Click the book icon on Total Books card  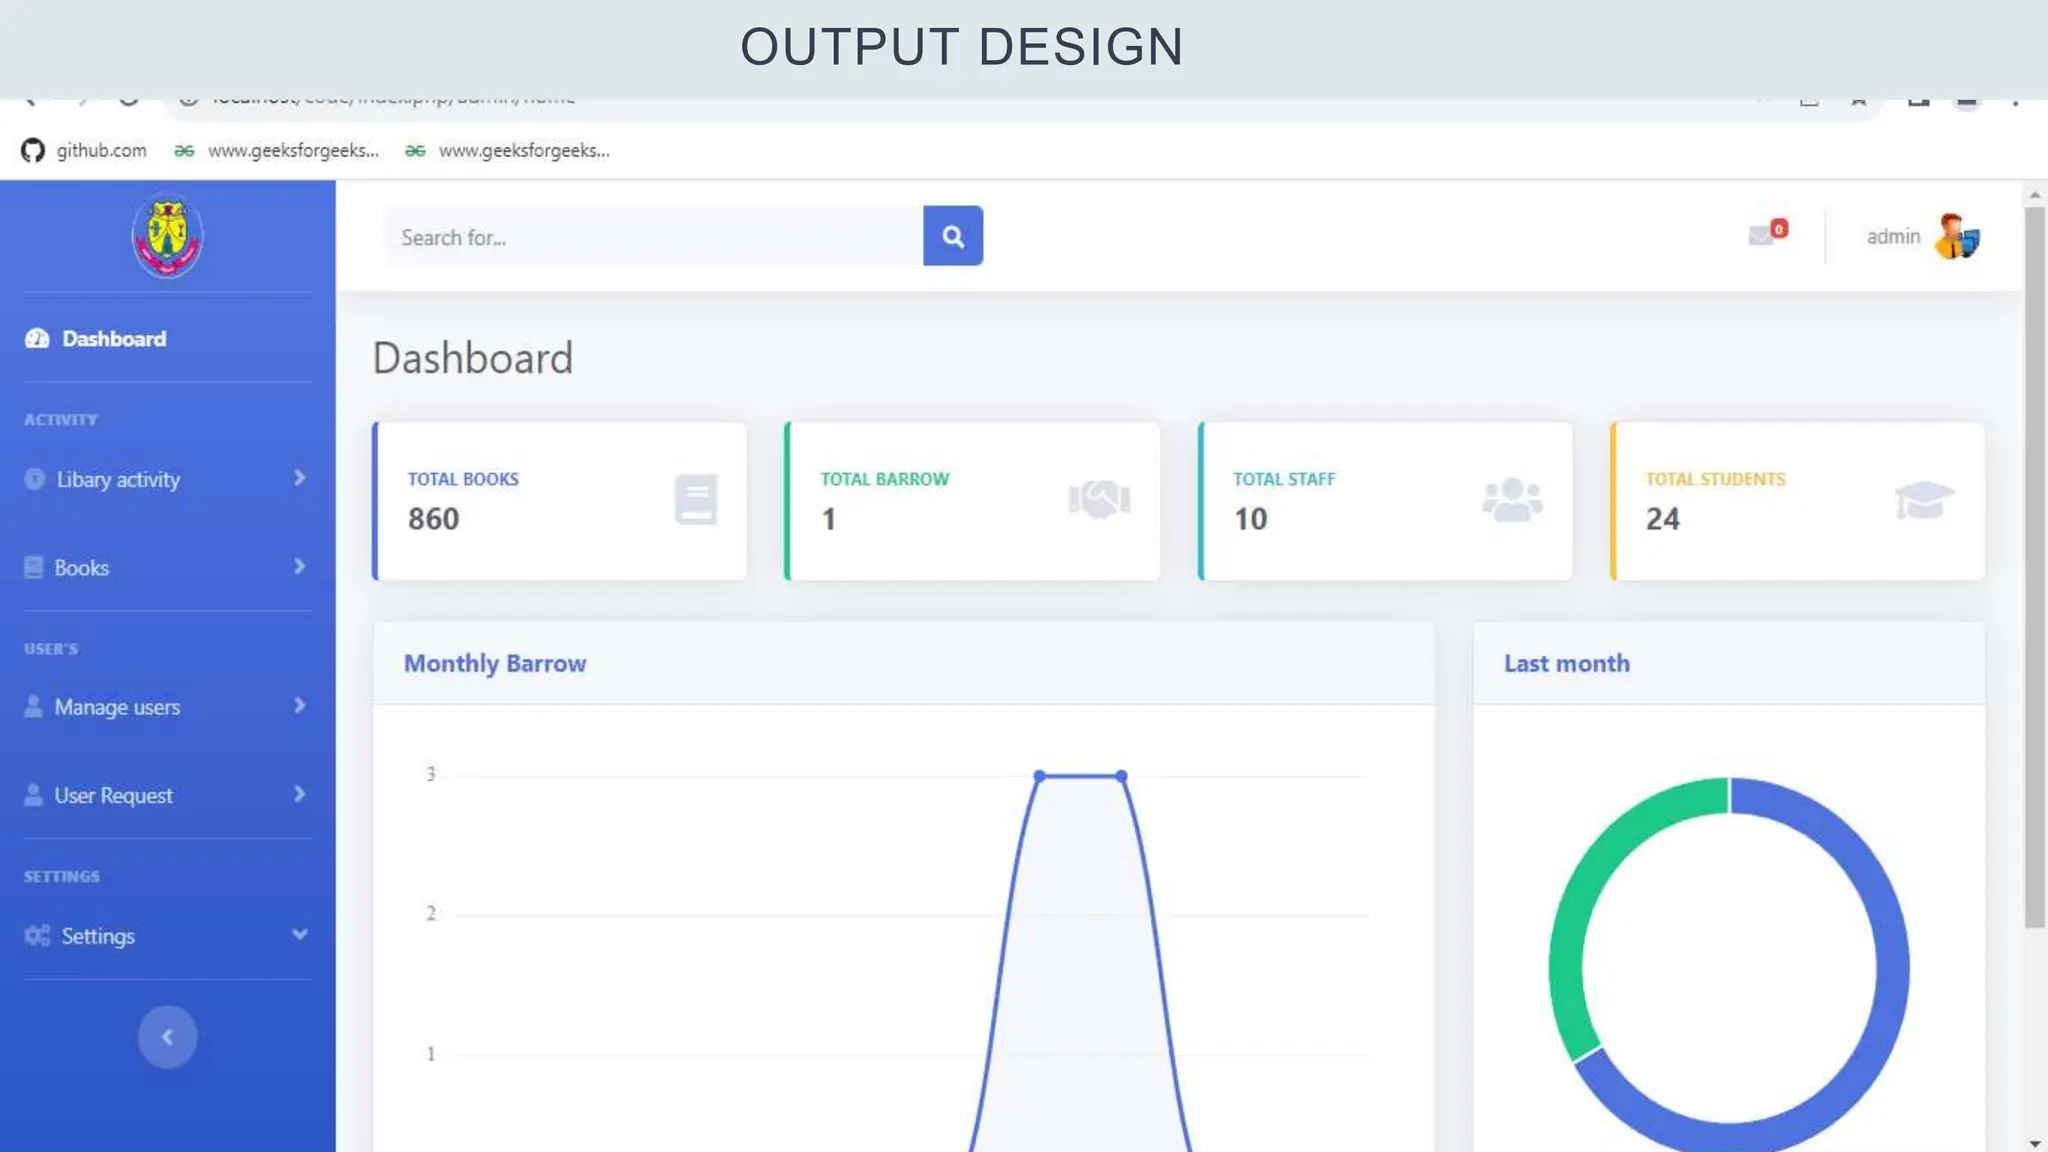pos(696,499)
